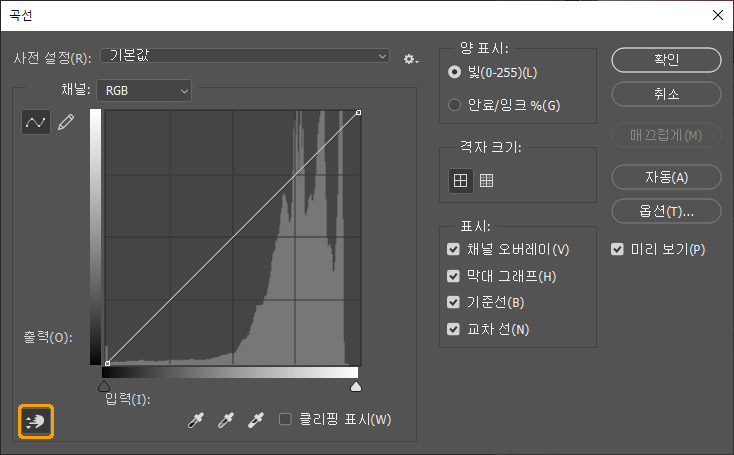Apply auto correction with 자동 button
Image resolution: width=734 pixels, height=455 pixels.
click(x=666, y=177)
